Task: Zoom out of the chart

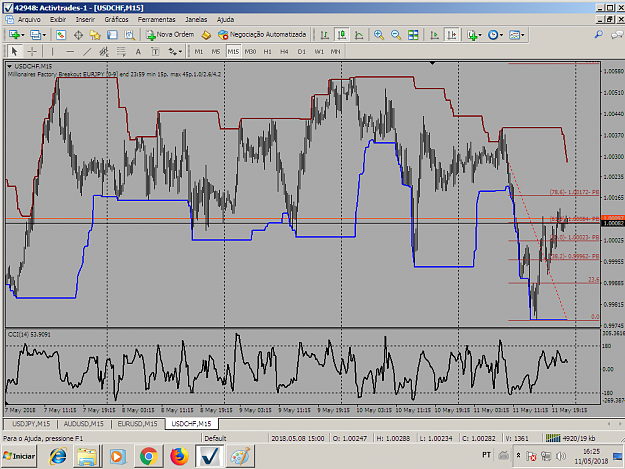Action: [396, 35]
